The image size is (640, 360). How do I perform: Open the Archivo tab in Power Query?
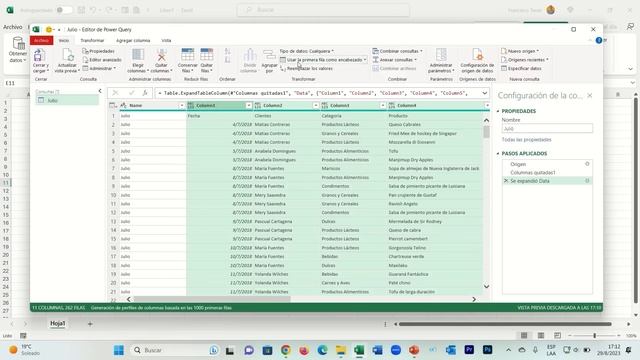click(41, 40)
